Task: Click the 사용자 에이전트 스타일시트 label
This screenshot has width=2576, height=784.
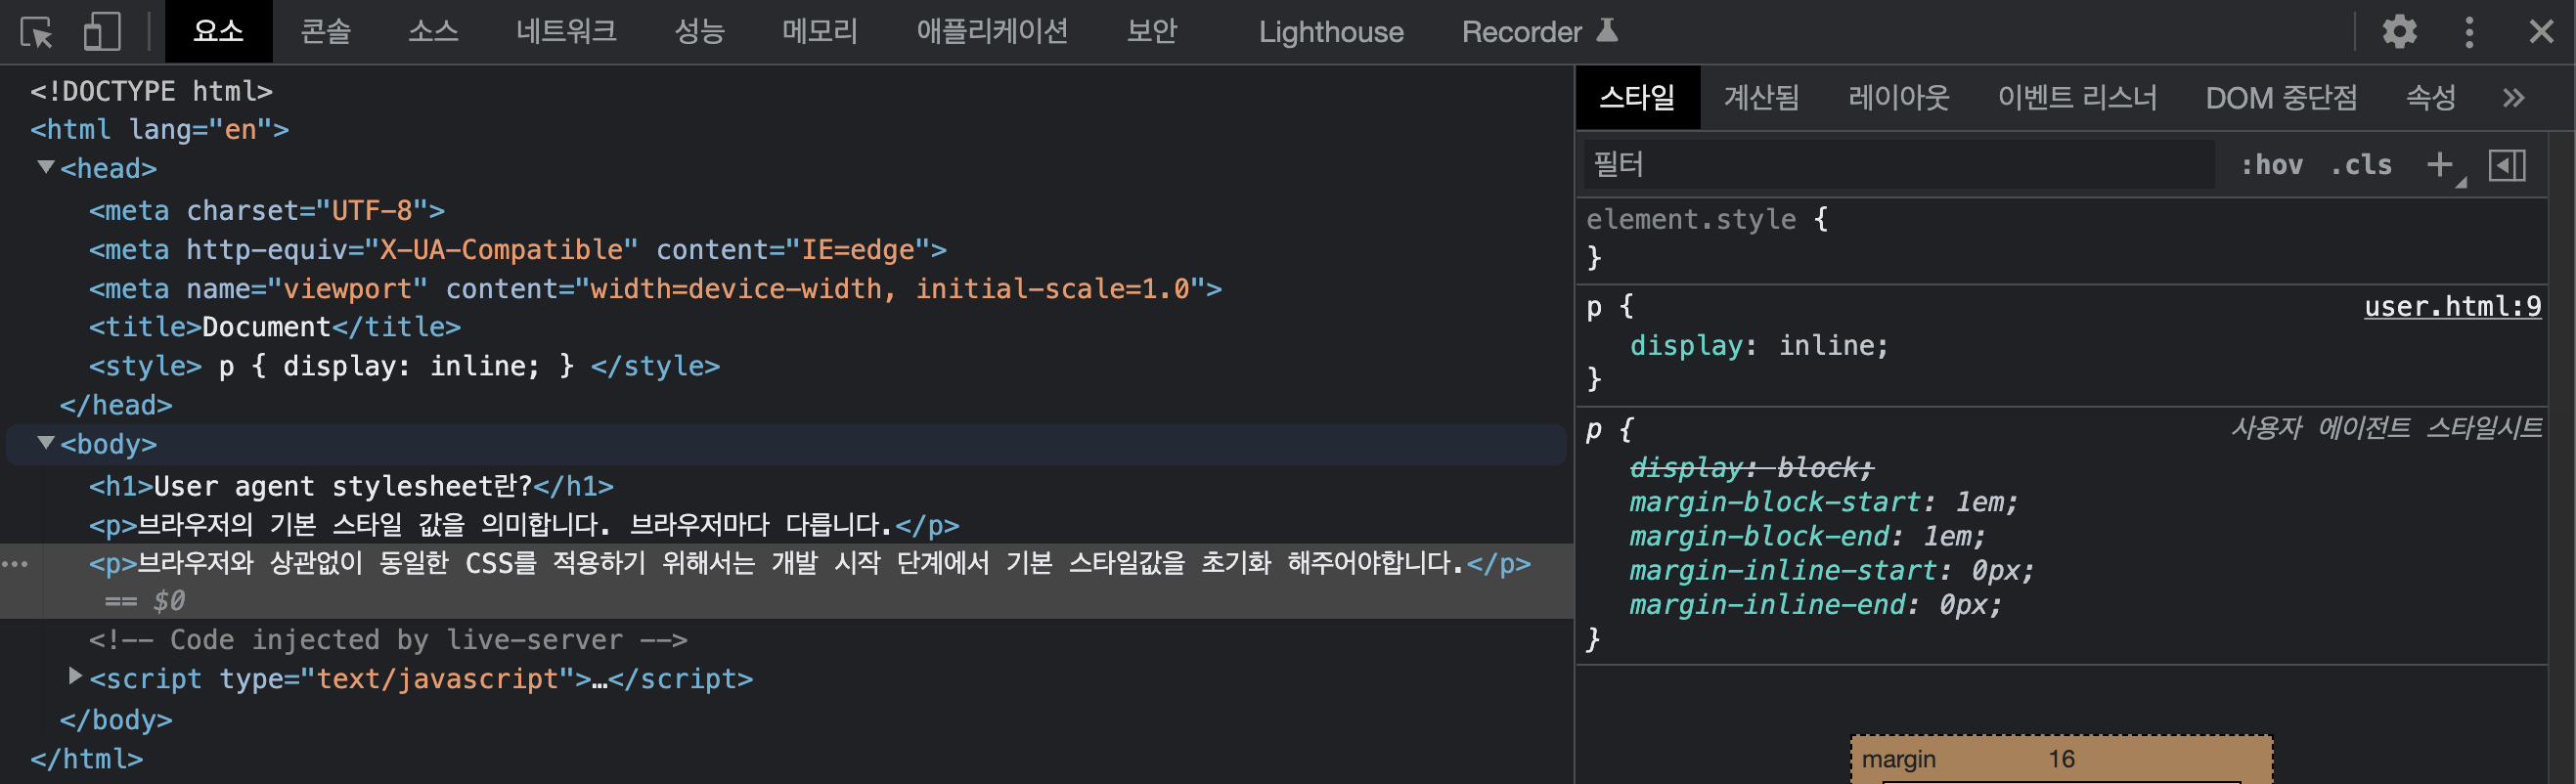Action: 2386,428
